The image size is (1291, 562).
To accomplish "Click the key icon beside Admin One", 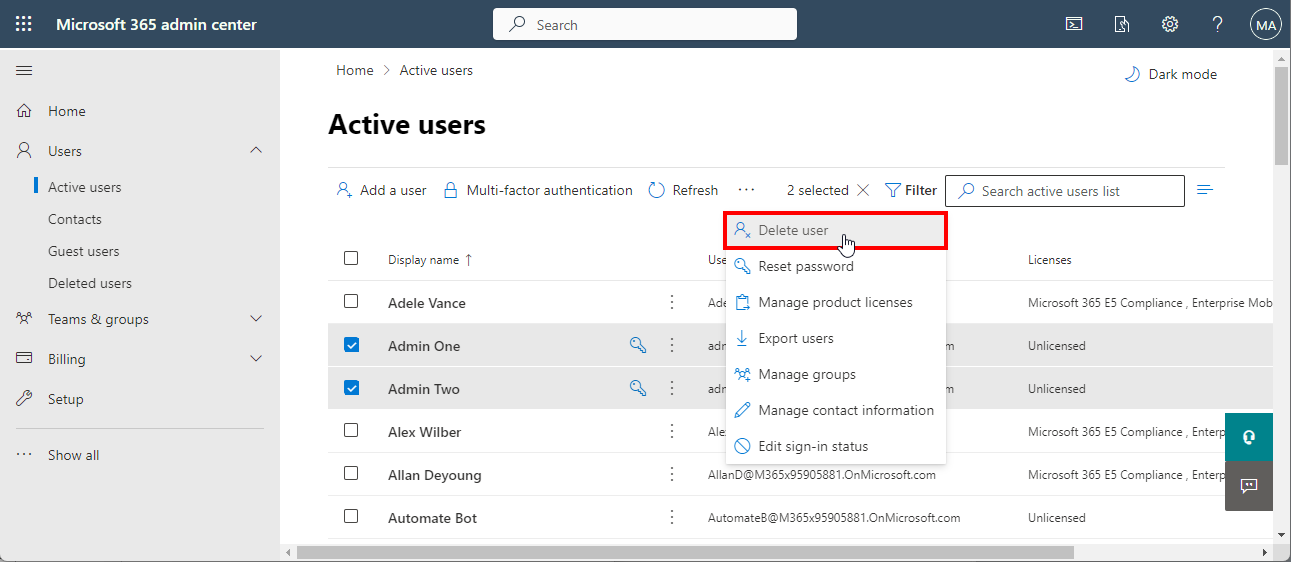I will (637, 345).
